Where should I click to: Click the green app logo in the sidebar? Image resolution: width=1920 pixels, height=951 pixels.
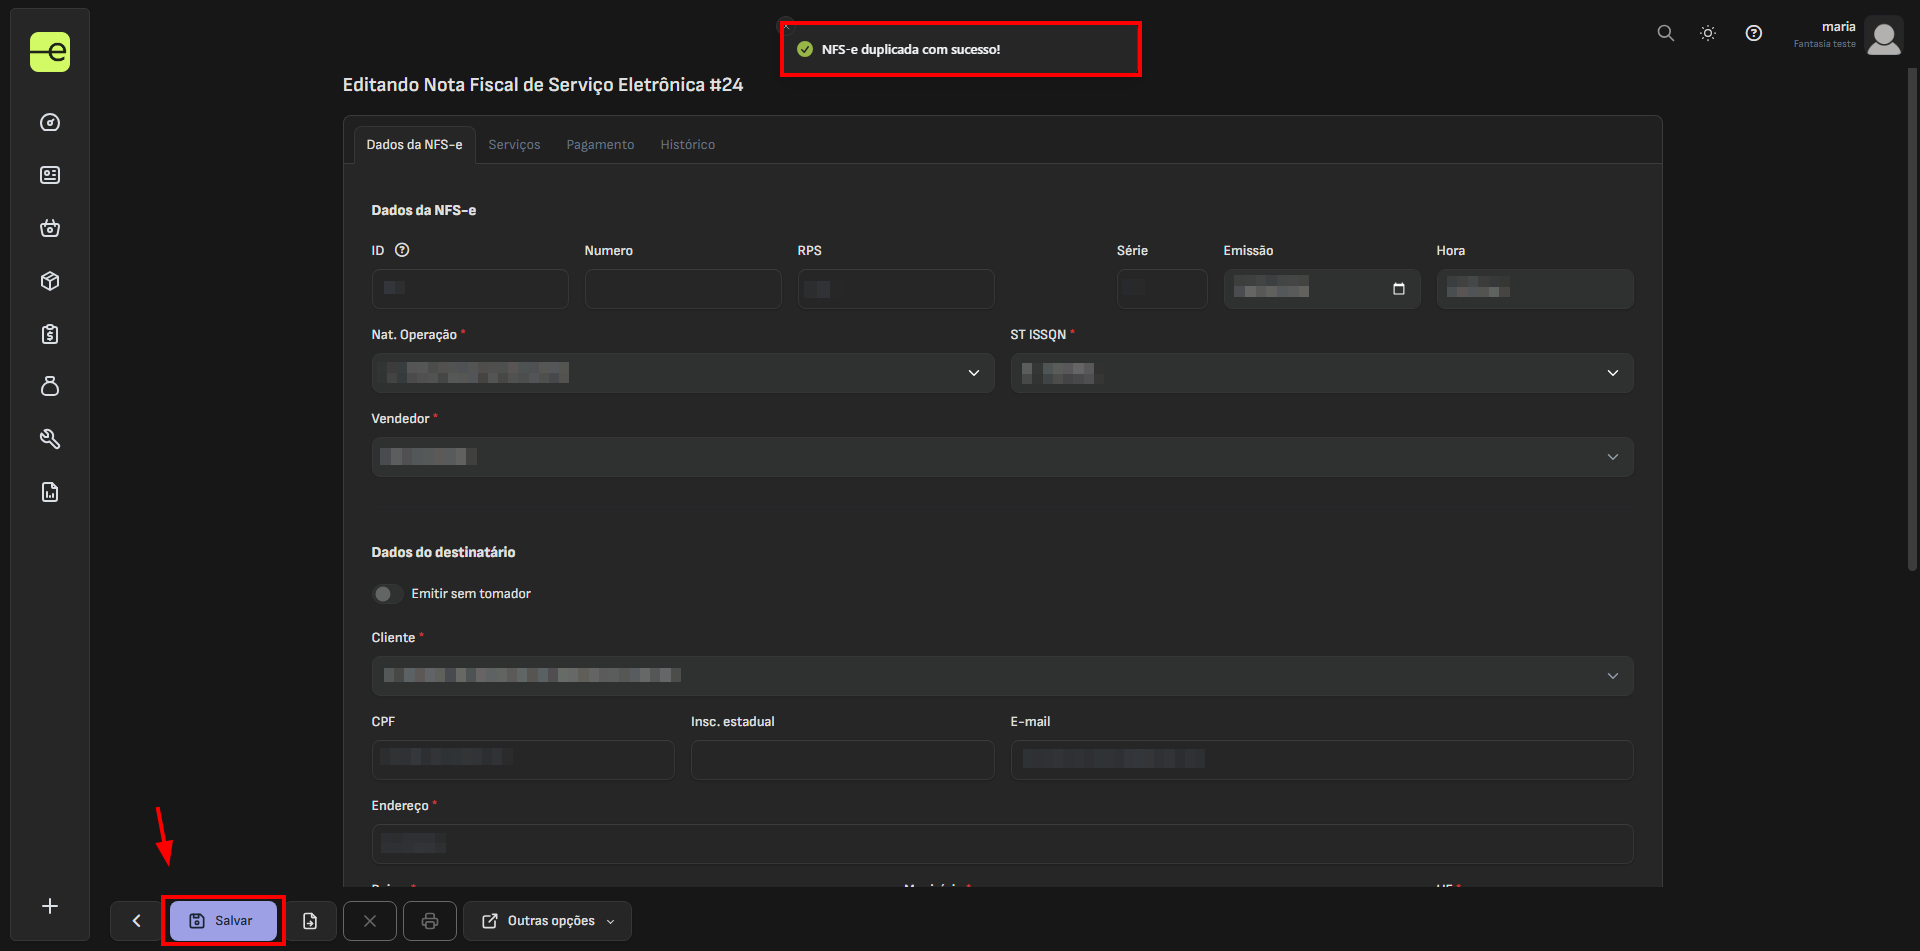(x=50, y=52)
